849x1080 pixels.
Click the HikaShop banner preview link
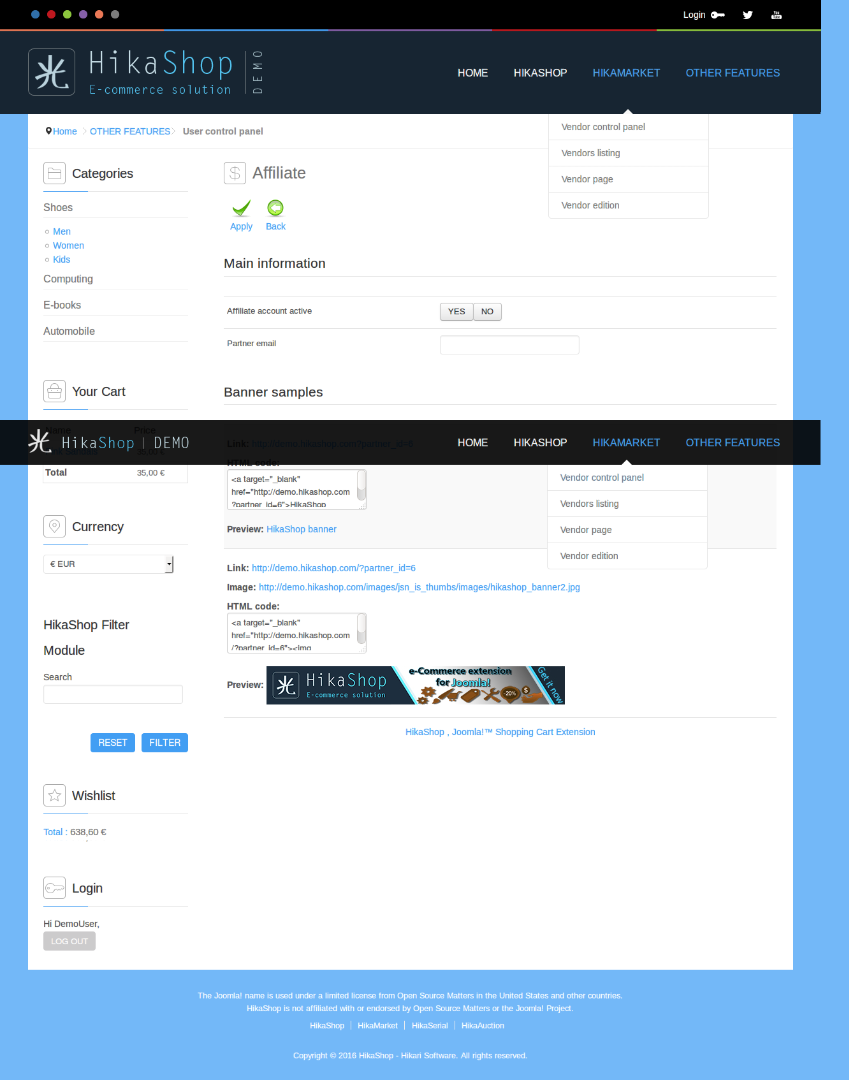point(302,529)
